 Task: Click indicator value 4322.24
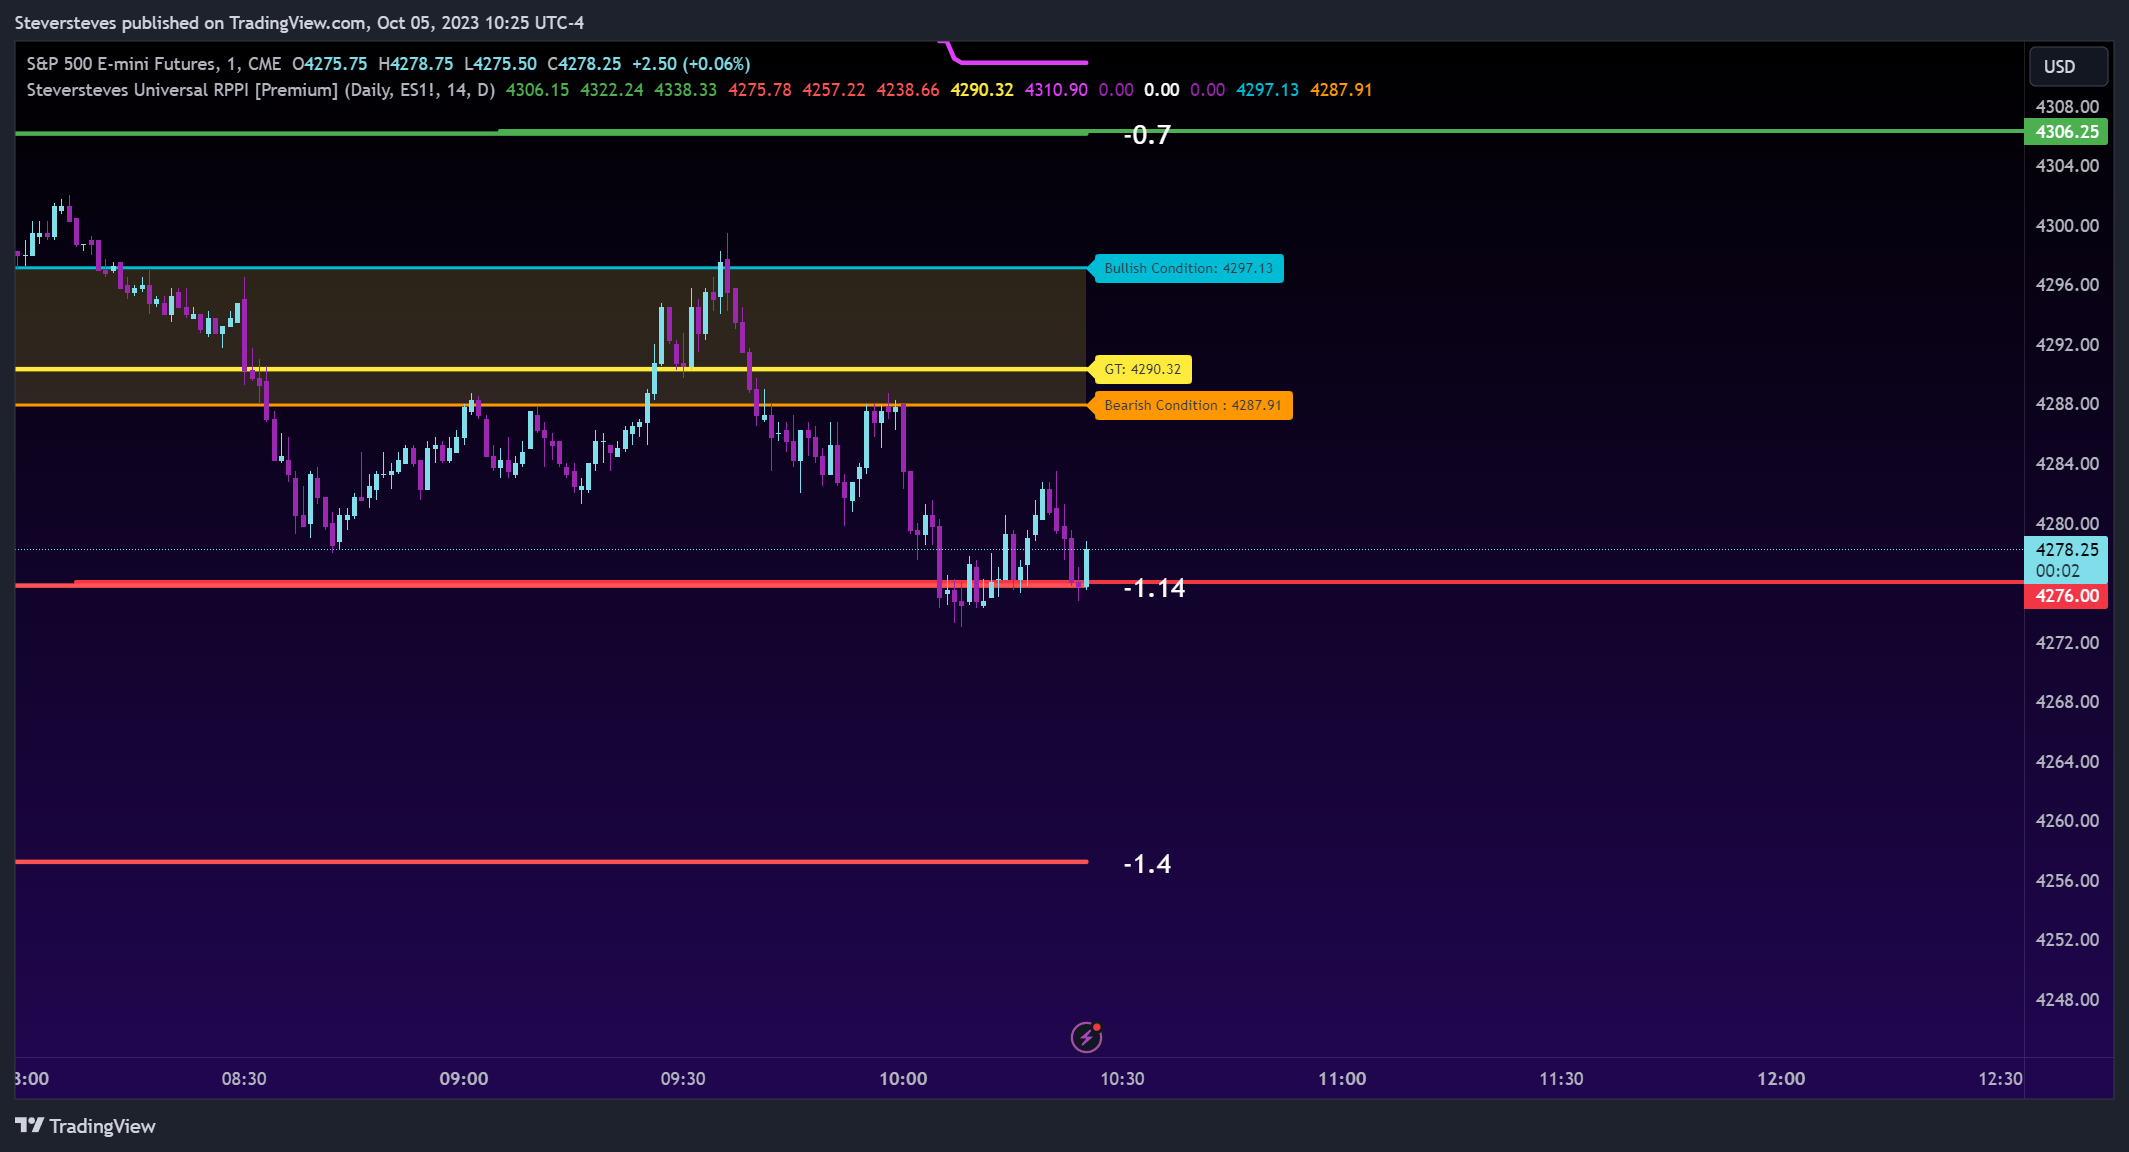pyautogui.click(x=612, y=90)
